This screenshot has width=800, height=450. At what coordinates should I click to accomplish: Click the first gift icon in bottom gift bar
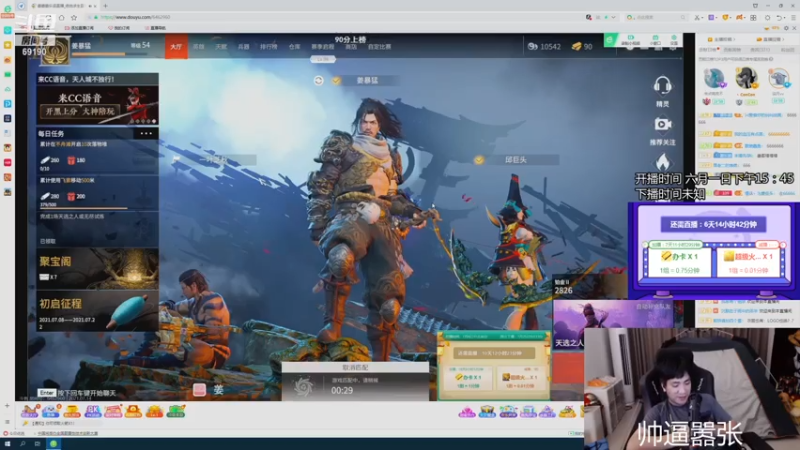[30, 411]
